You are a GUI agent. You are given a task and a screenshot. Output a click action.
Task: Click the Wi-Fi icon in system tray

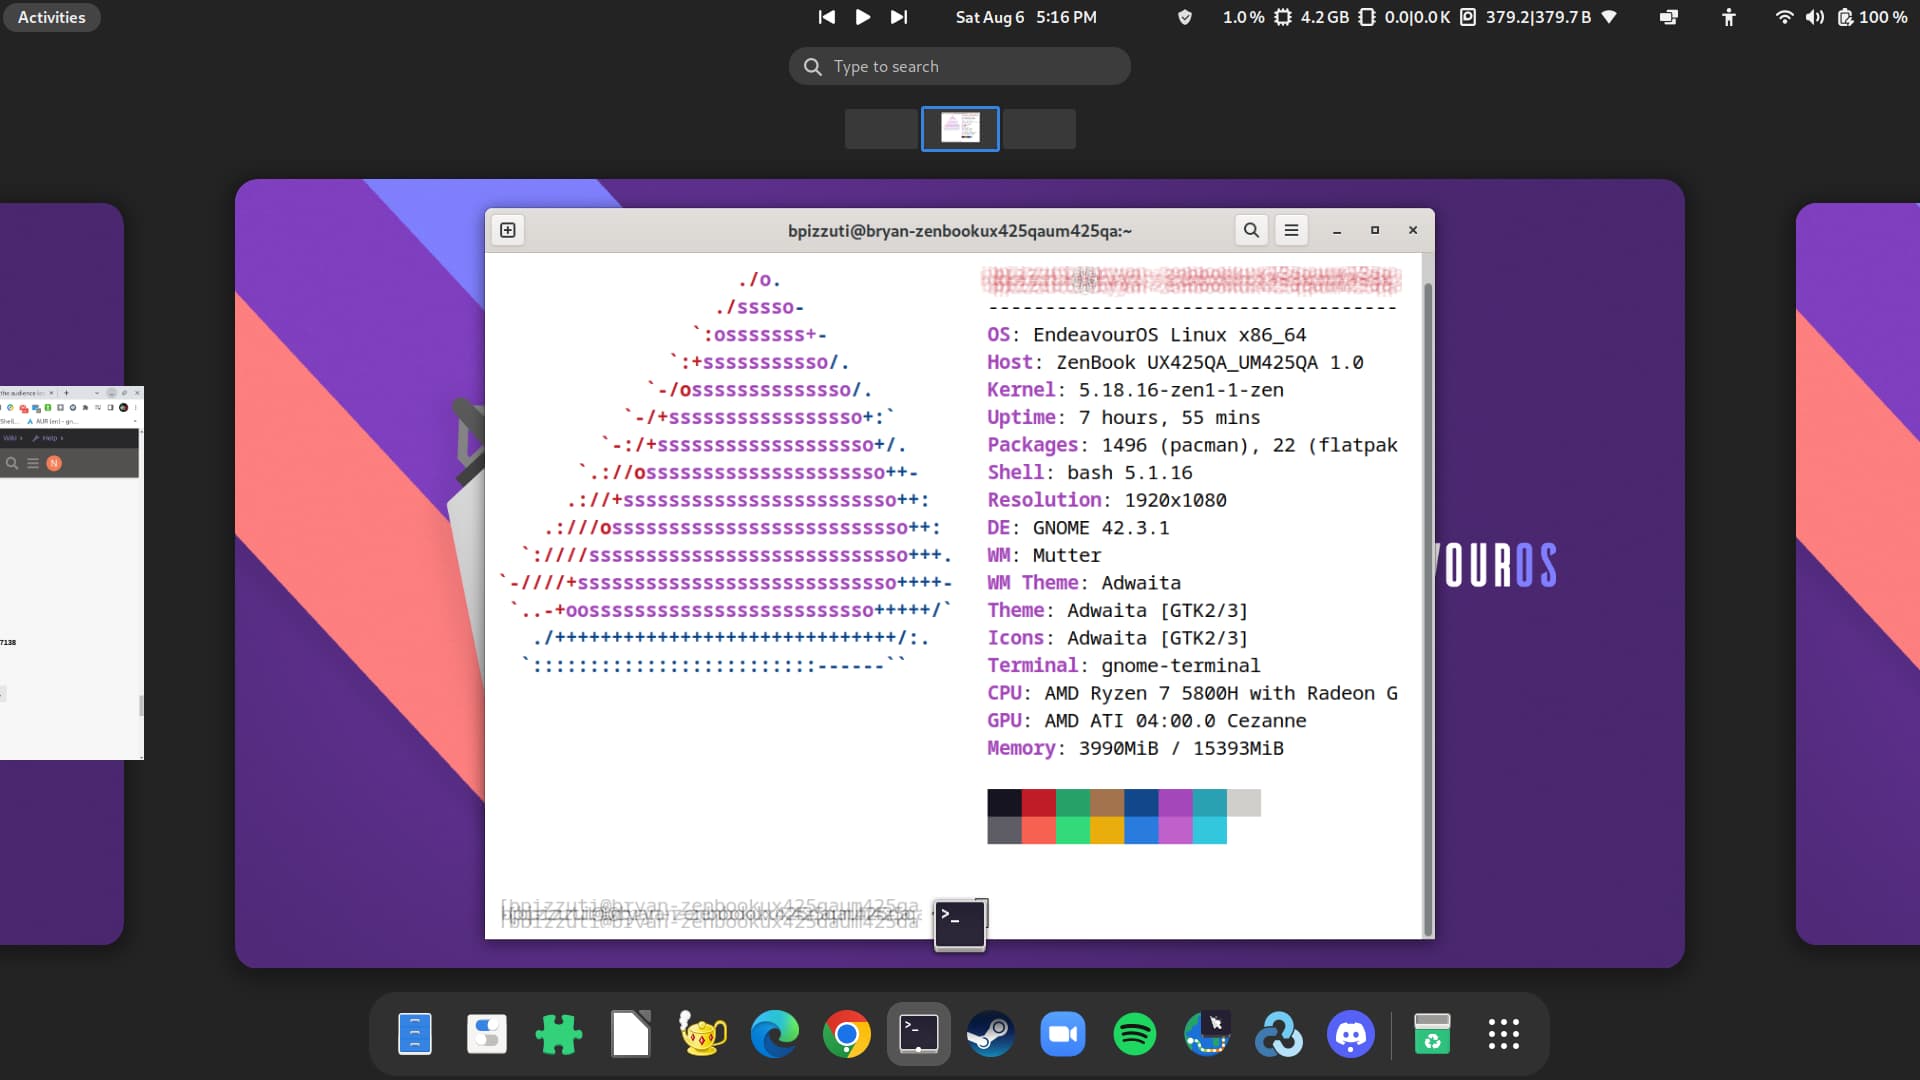pos(1784,17)
